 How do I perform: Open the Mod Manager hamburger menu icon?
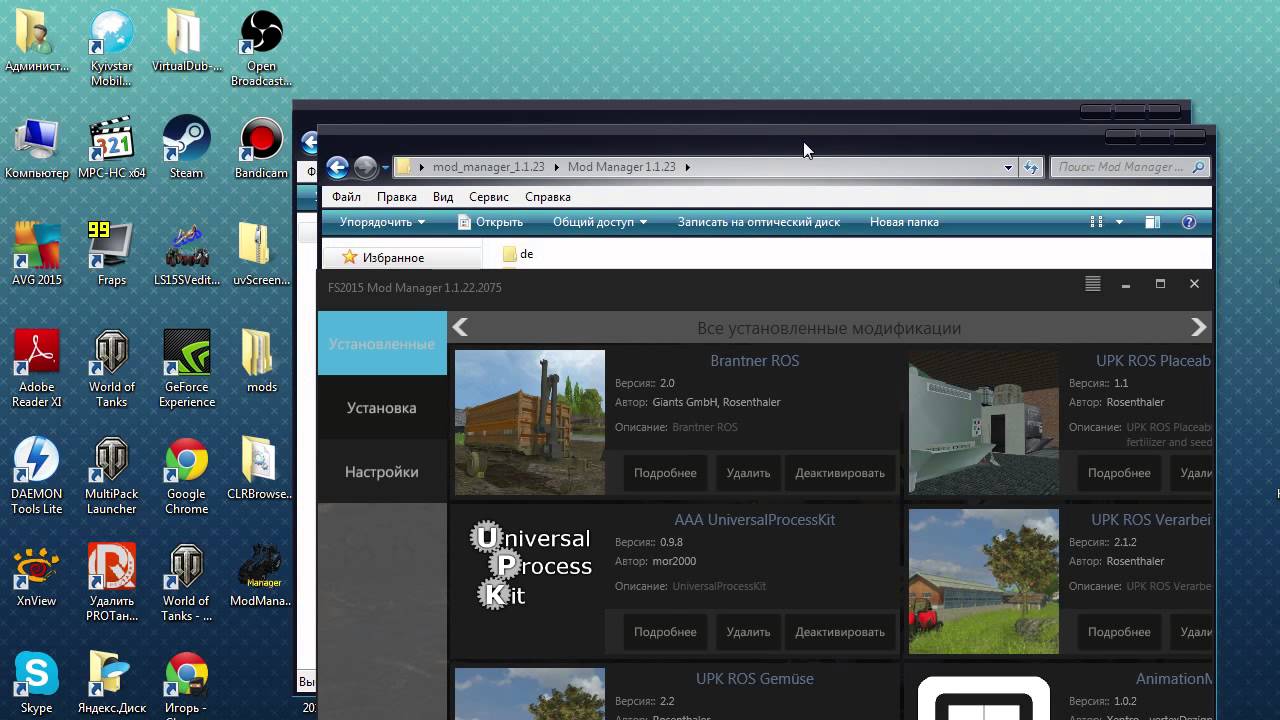tap(1093, 284)
